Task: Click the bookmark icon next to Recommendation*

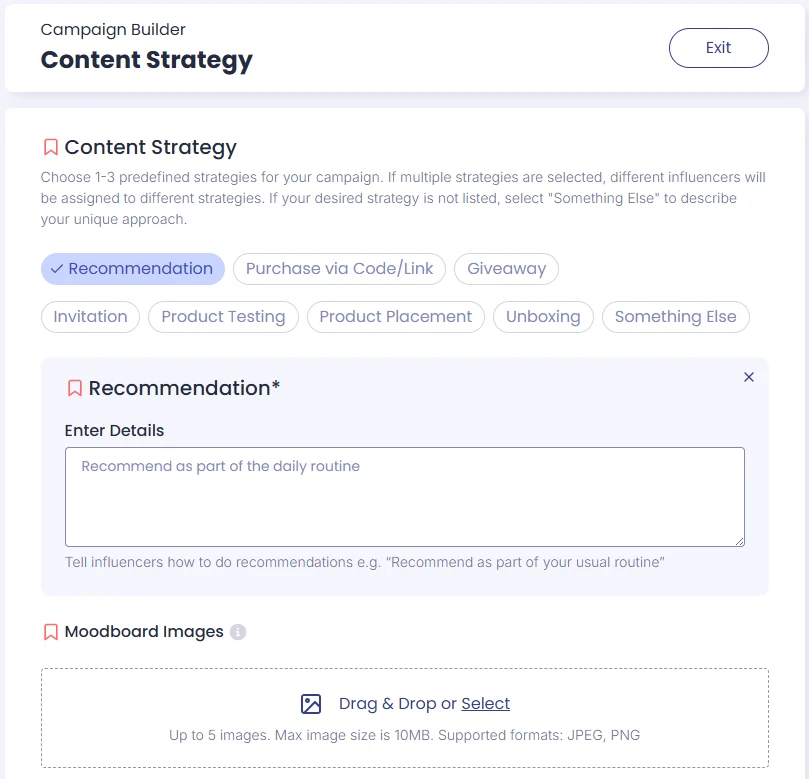Action: tap(75, 388)
